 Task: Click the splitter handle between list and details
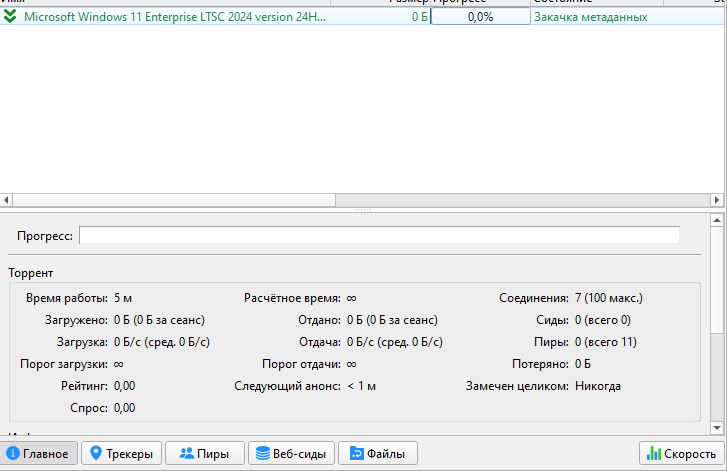click(x=363, y=210)
